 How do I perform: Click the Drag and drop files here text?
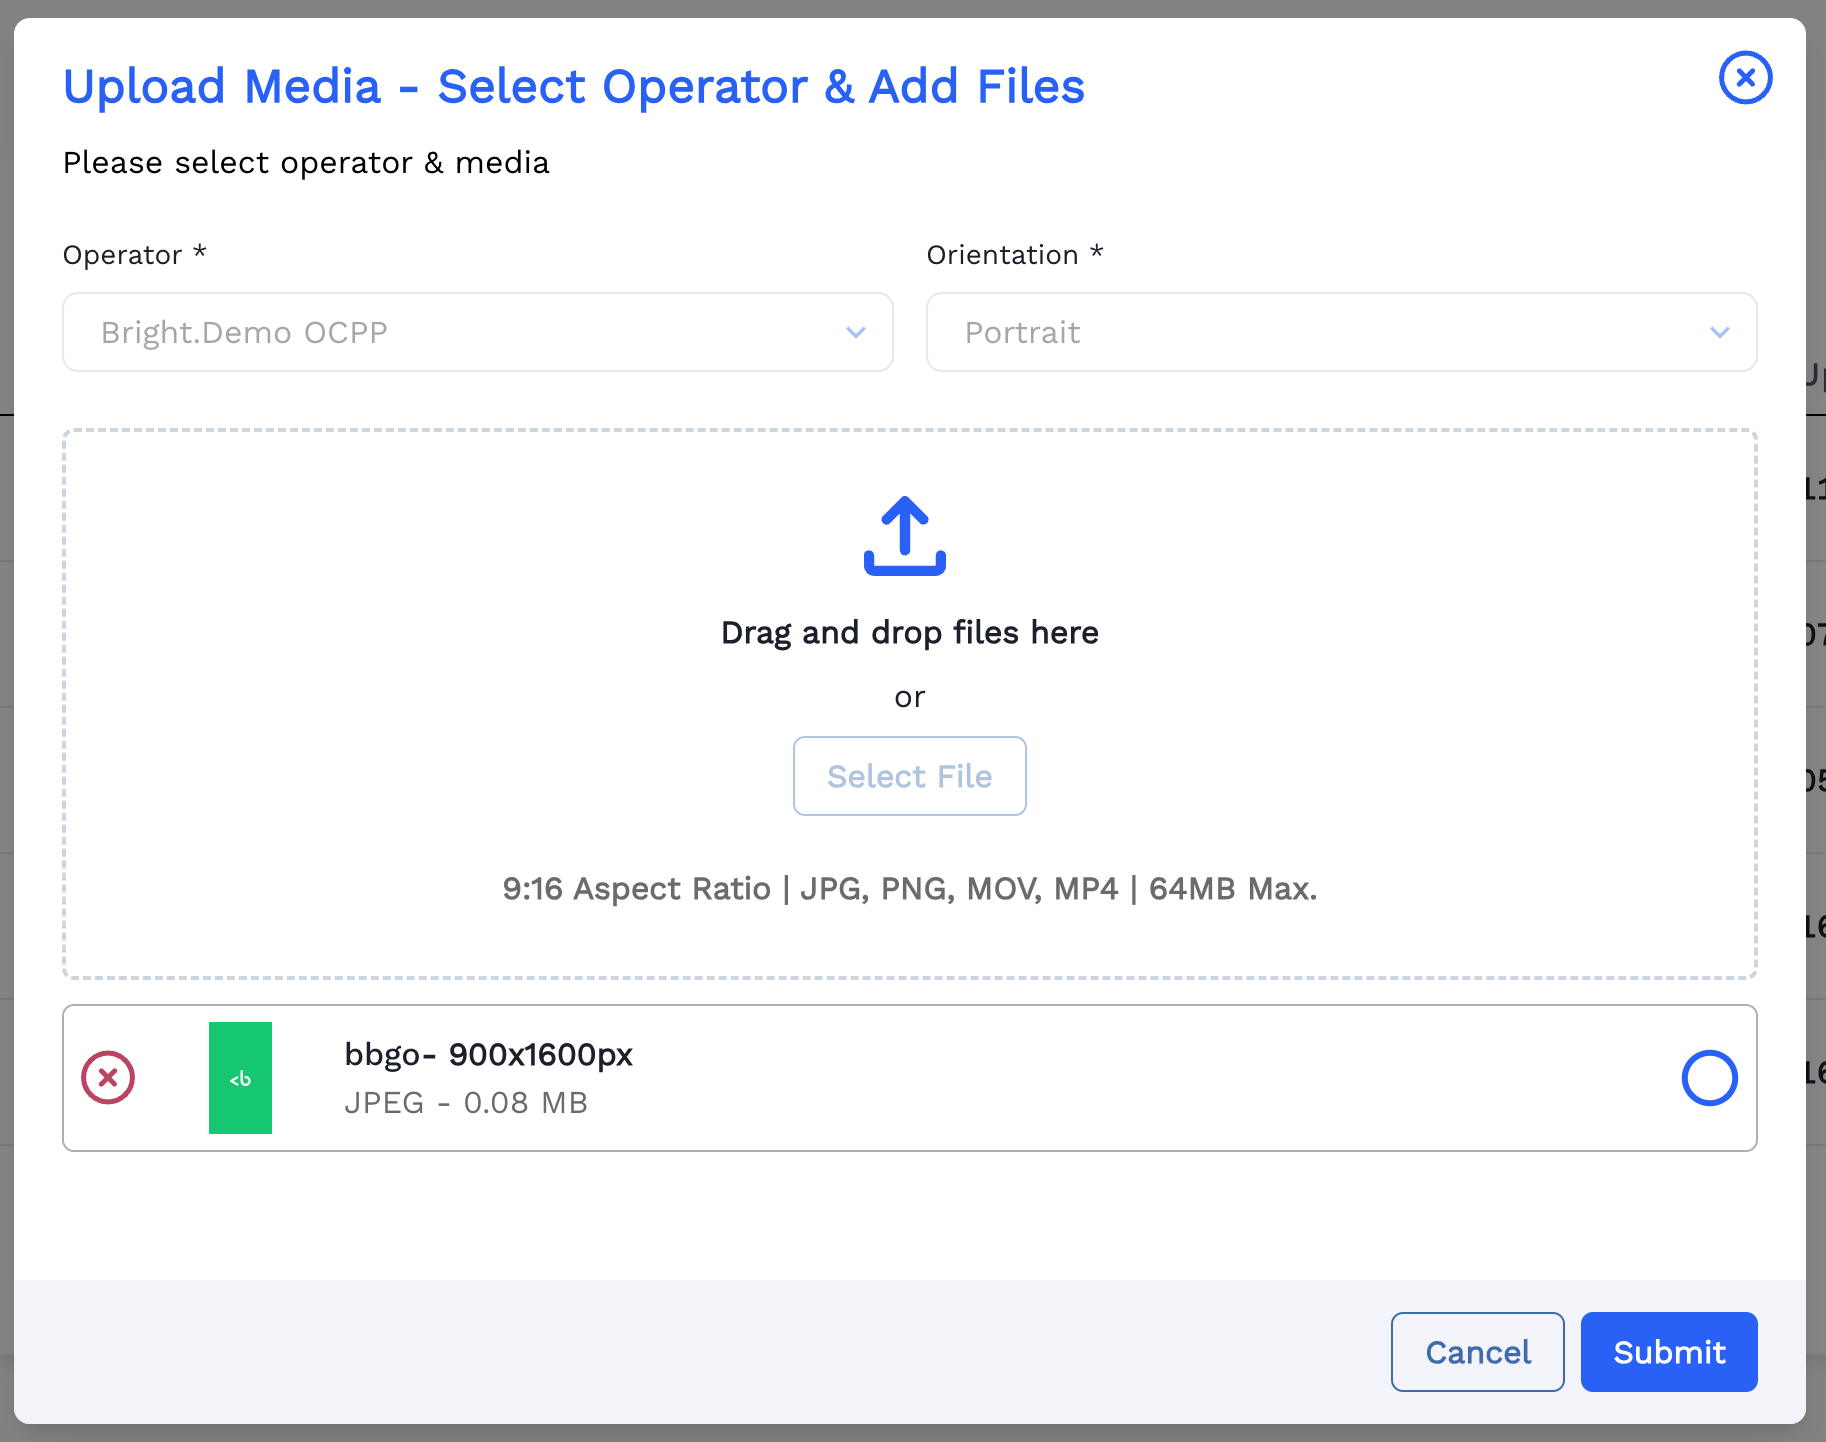[909, 633]
